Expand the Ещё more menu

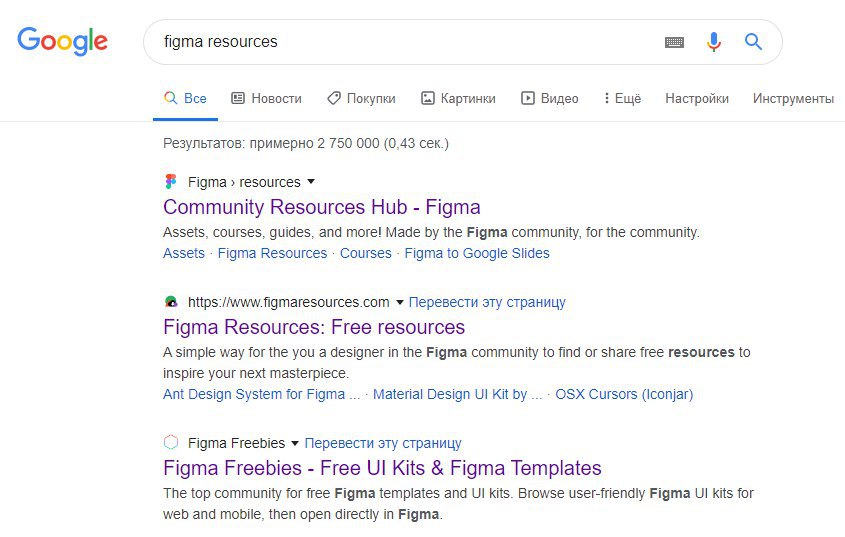[622, 98]
